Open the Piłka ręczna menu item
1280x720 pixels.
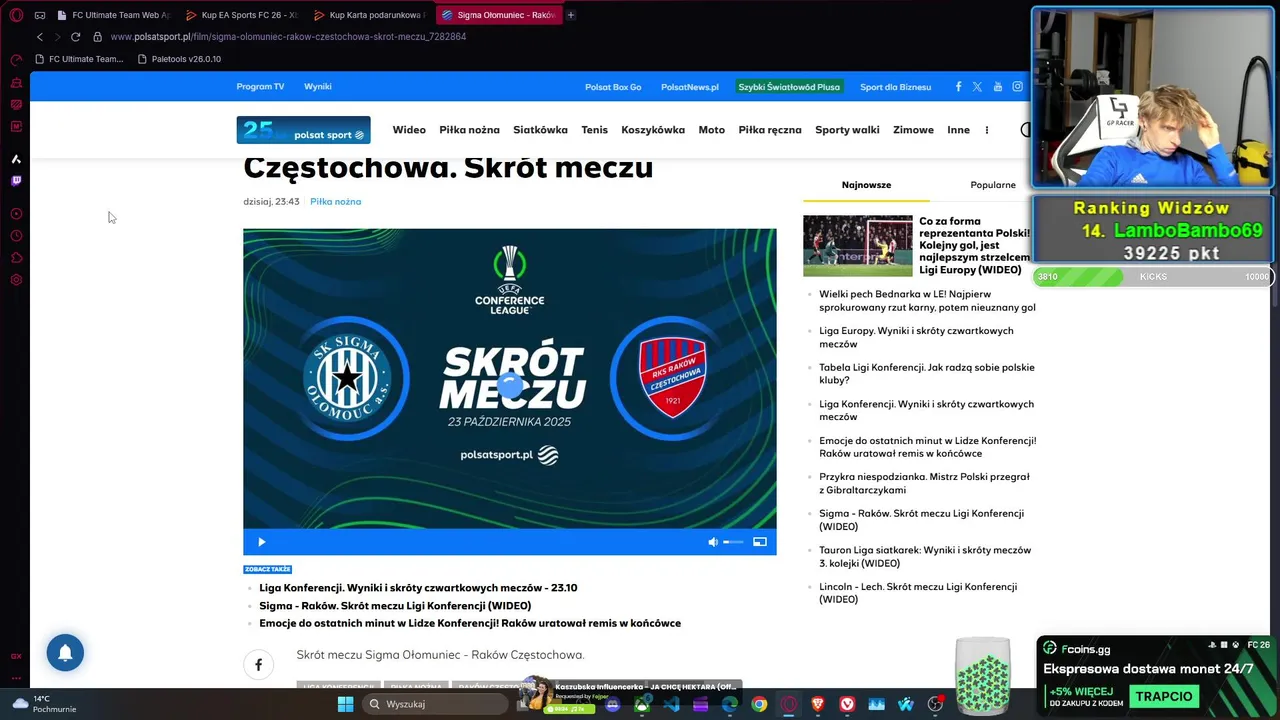point(770,130)
